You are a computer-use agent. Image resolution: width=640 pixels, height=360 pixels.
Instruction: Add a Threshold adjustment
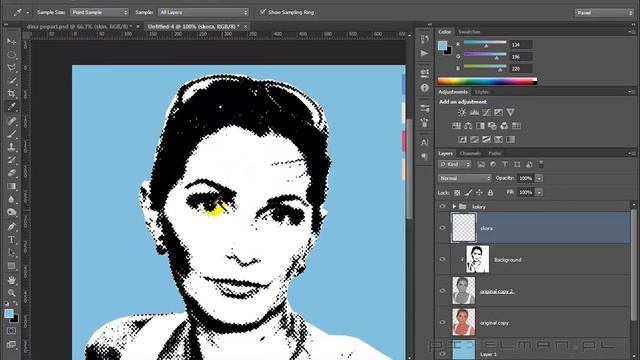pos(486,139)
